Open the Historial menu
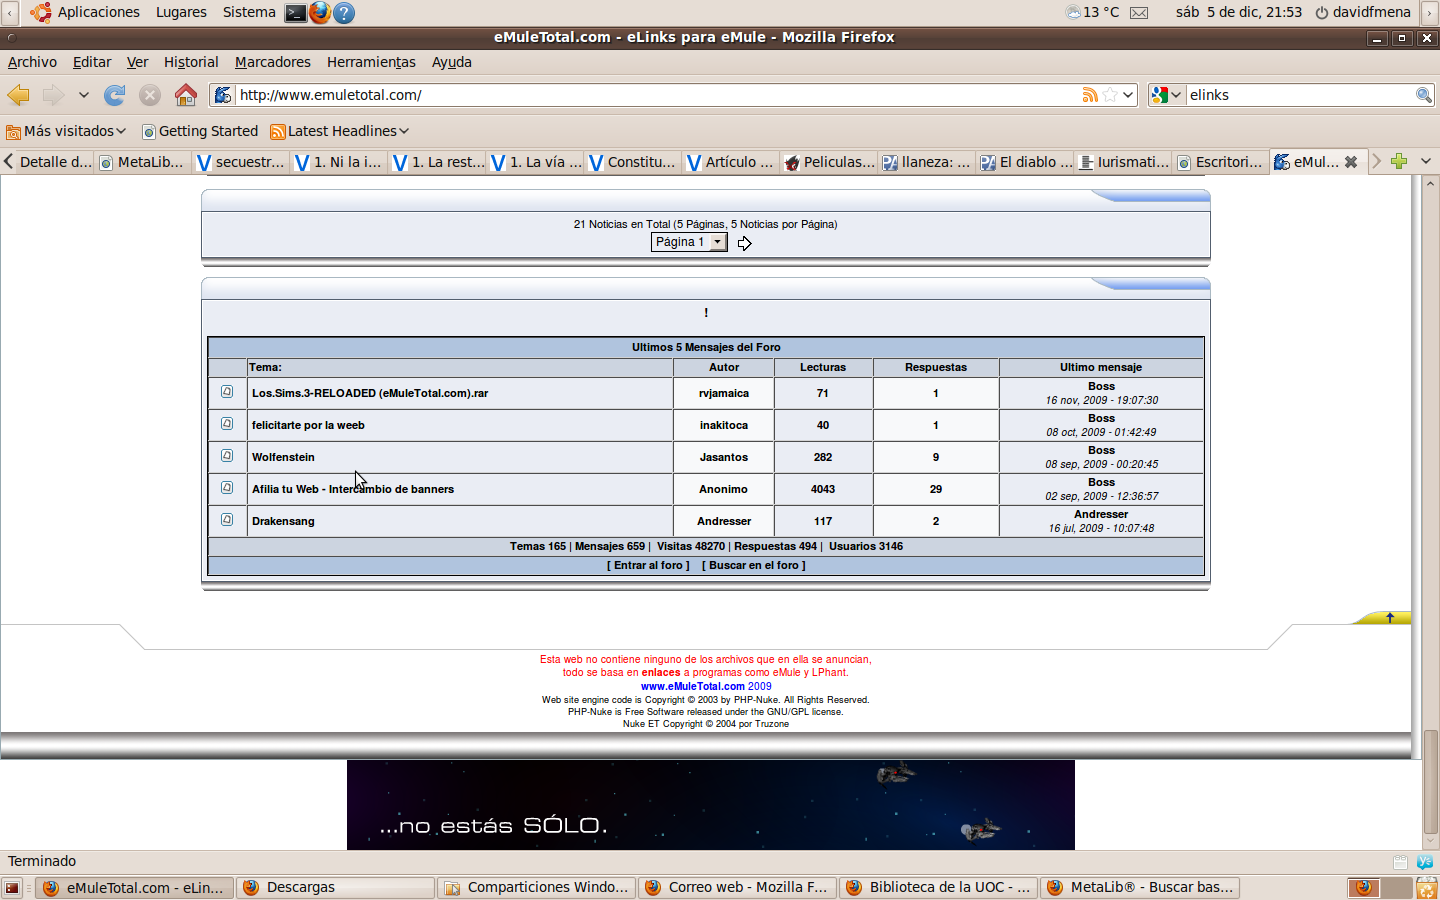 click(191, 62)
